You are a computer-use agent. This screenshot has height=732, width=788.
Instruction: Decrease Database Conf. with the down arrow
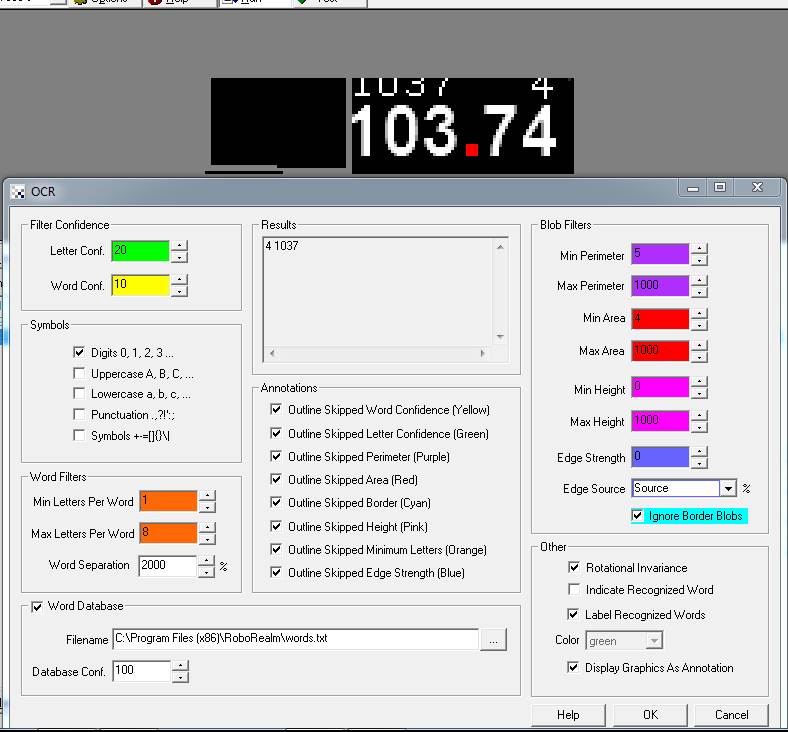[x=179, y=677]
